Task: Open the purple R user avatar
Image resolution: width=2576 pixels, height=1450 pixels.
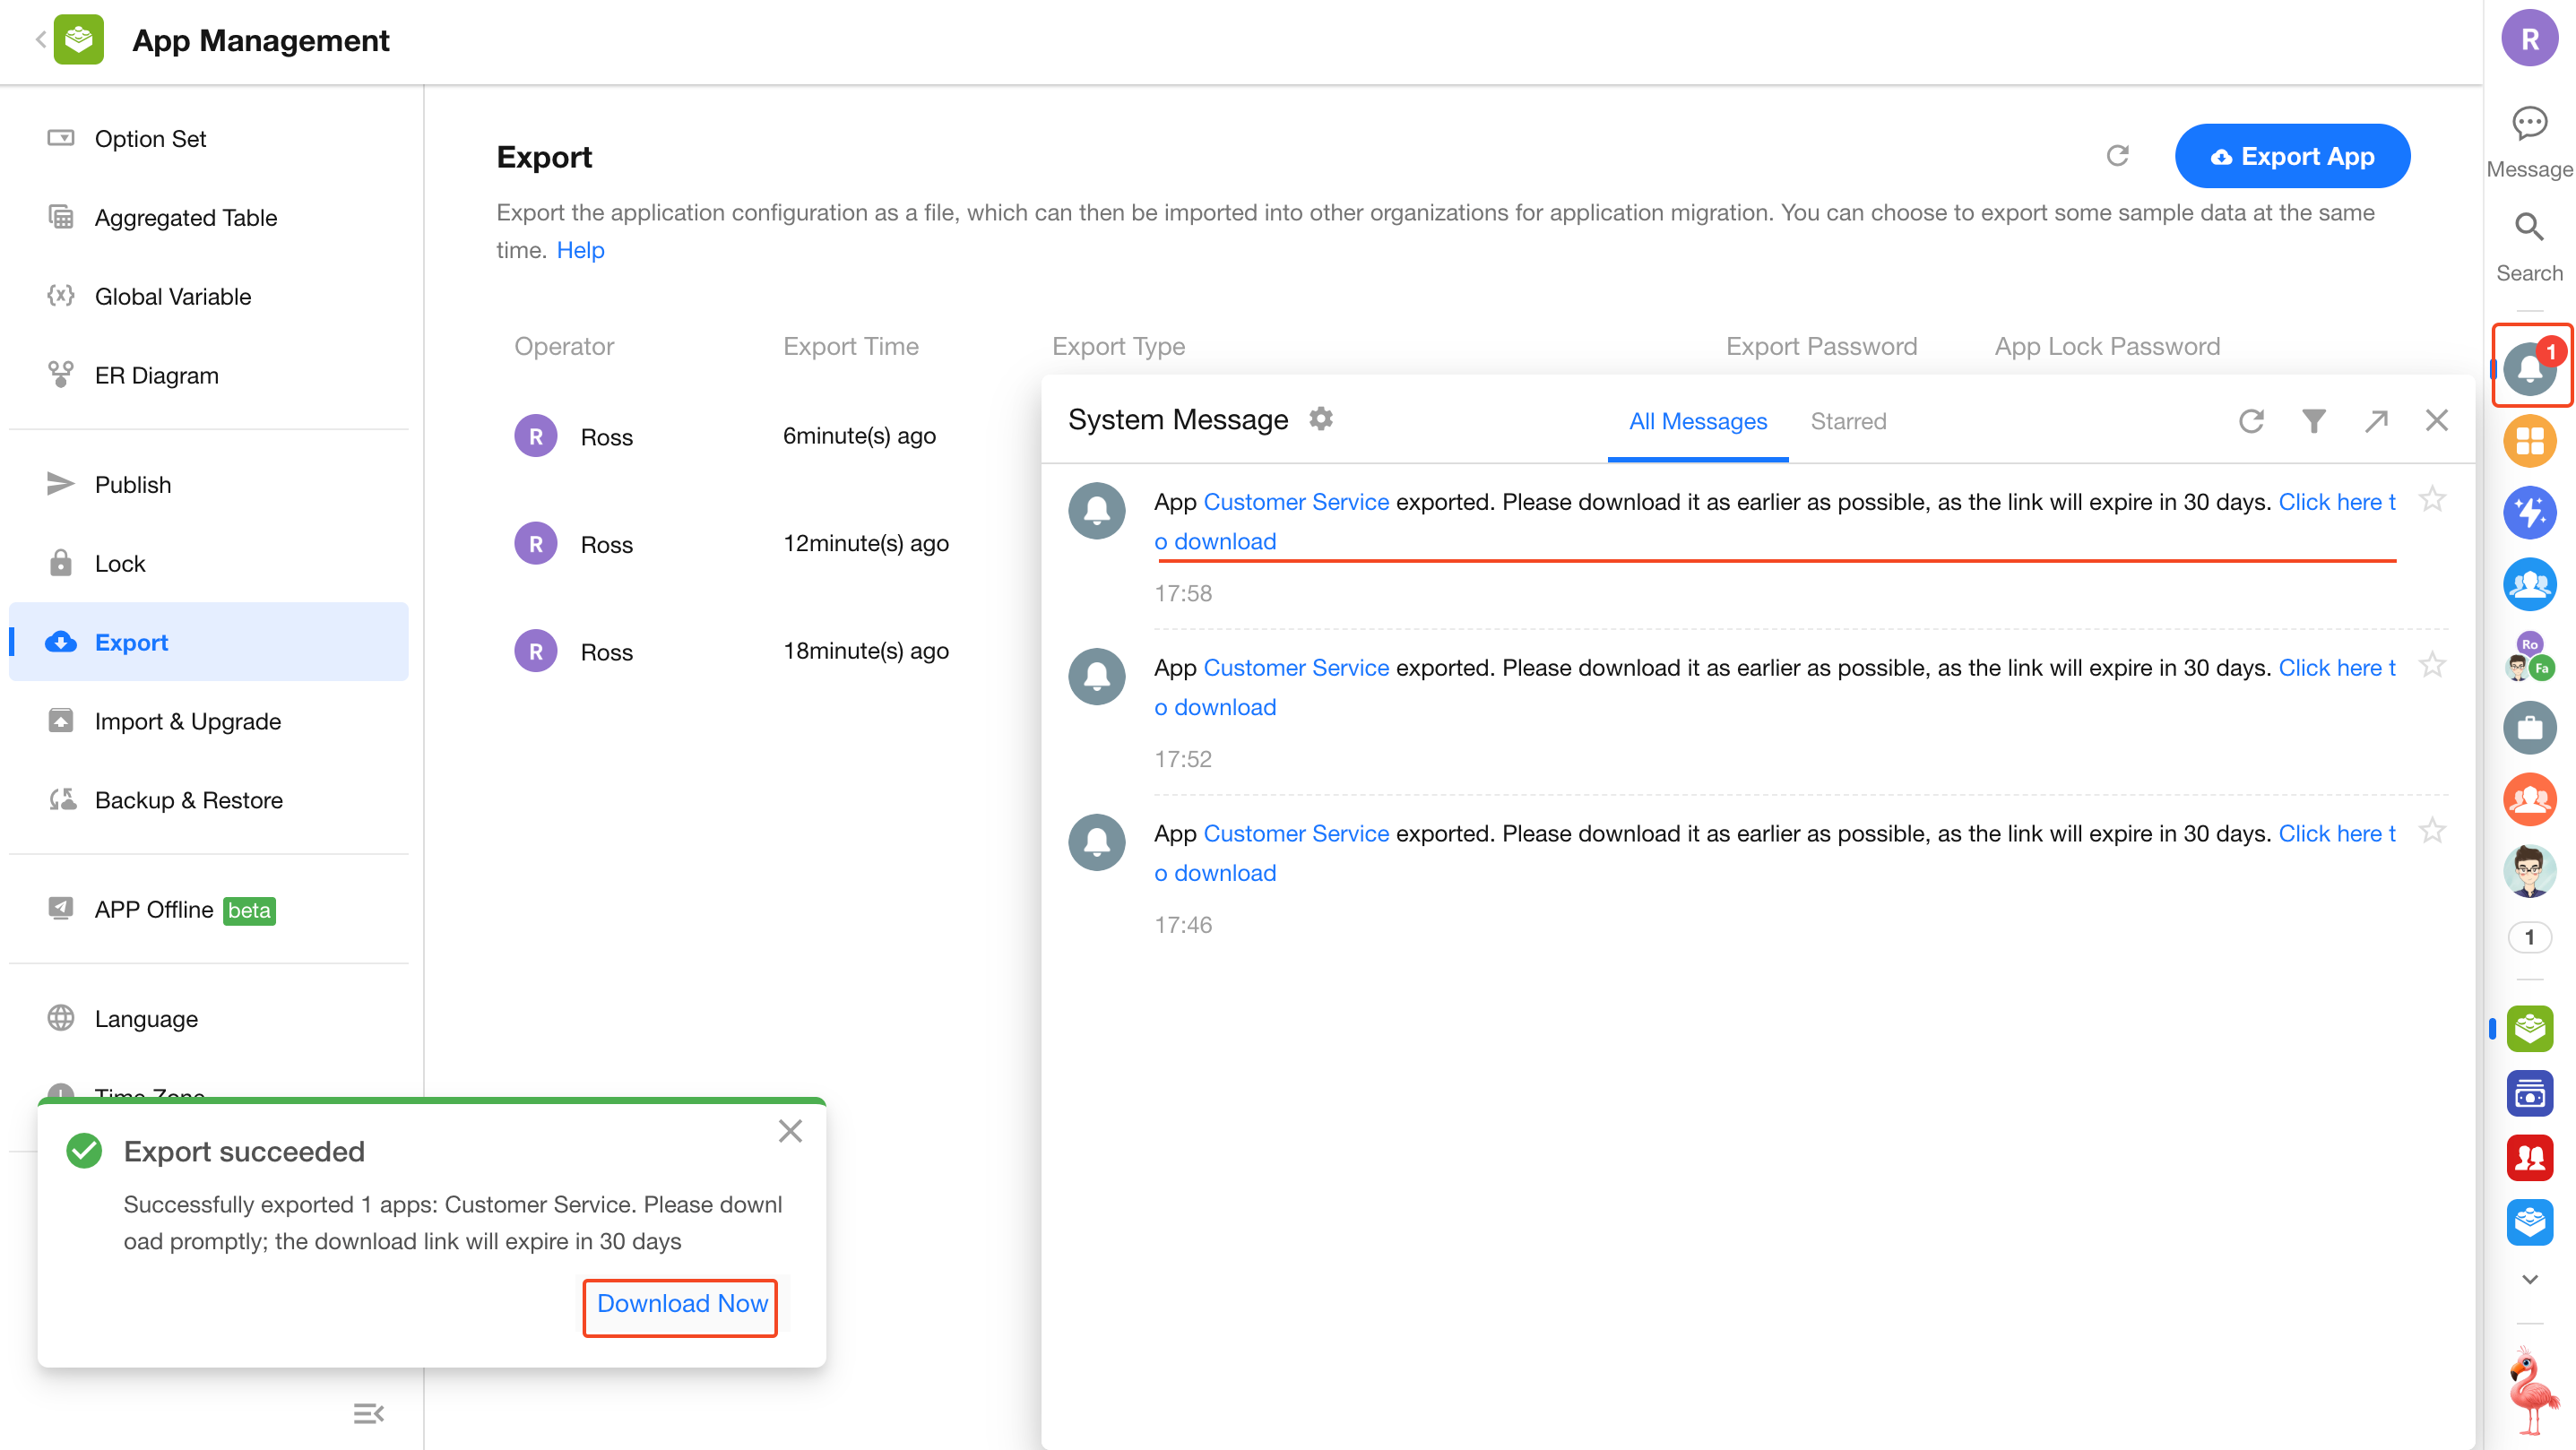Action: (x=2529, y=39)
